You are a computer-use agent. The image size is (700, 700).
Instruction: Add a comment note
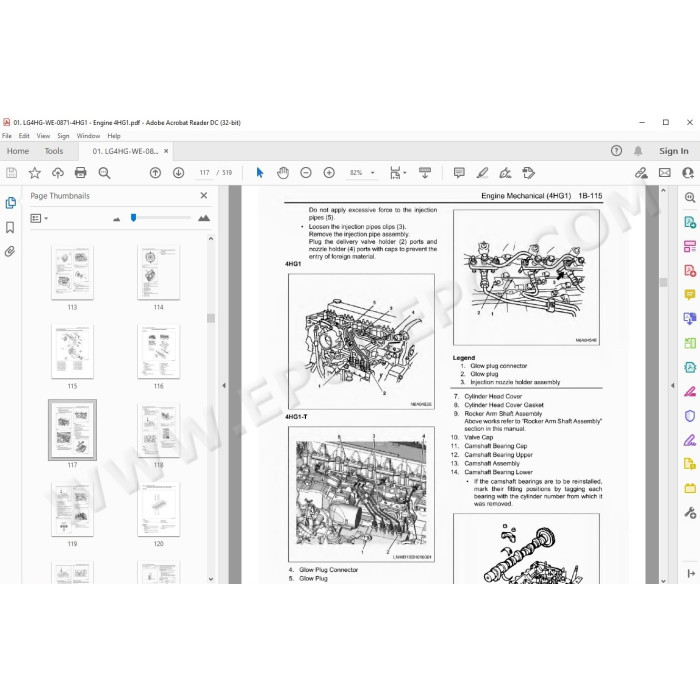pos(459,173)
